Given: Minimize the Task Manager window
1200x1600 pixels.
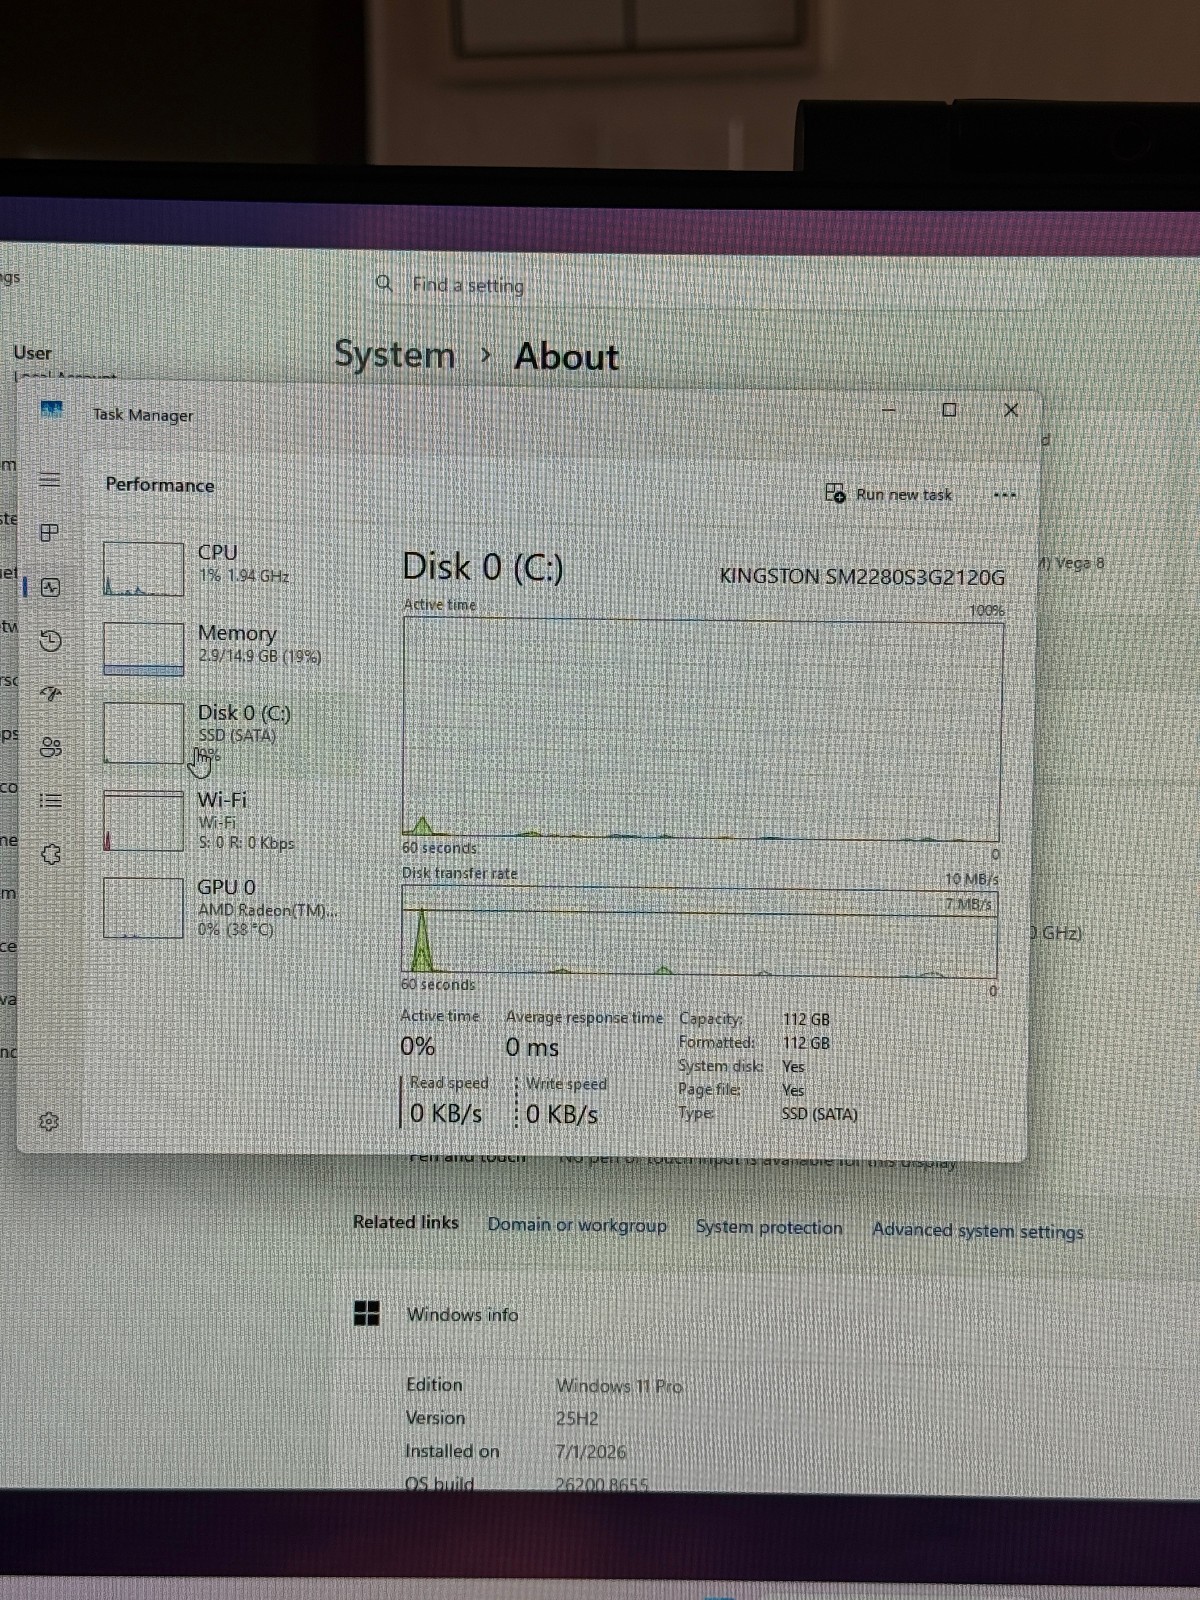Looking at the screenshot, I should 889,410.
